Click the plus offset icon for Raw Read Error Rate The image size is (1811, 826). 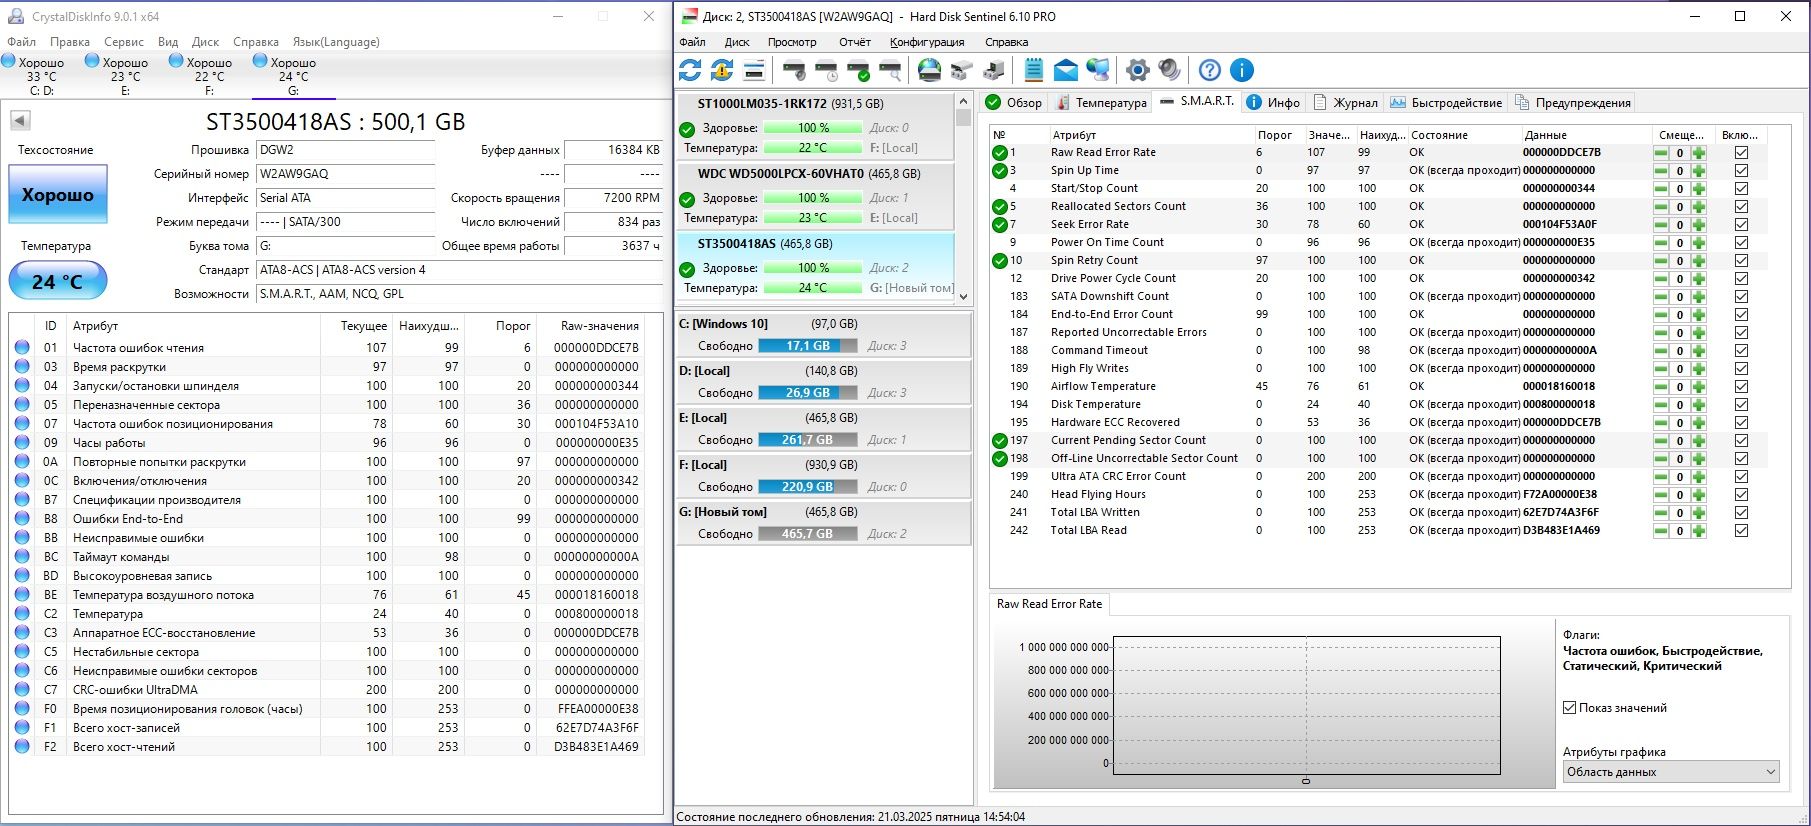pos(1699,153)
